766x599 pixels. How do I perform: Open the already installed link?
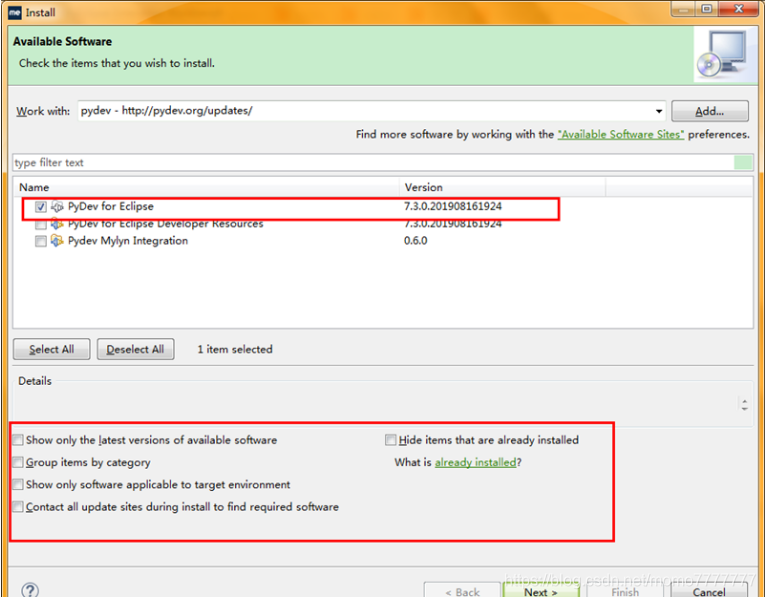click(475, 463)
